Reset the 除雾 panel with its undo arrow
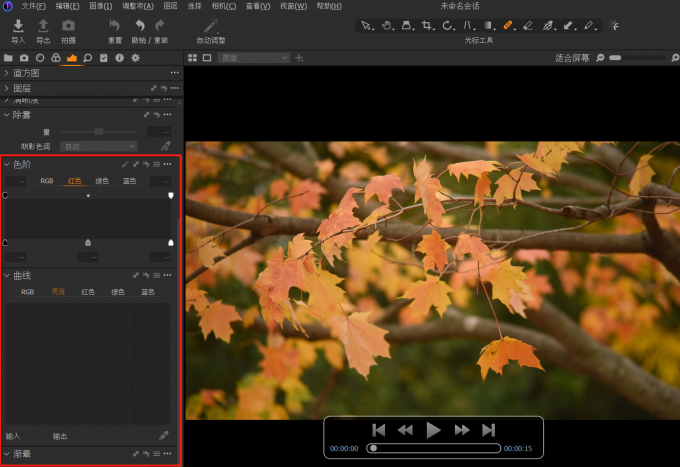This screenshot has width=680, height=467. [x=157, y=115]
